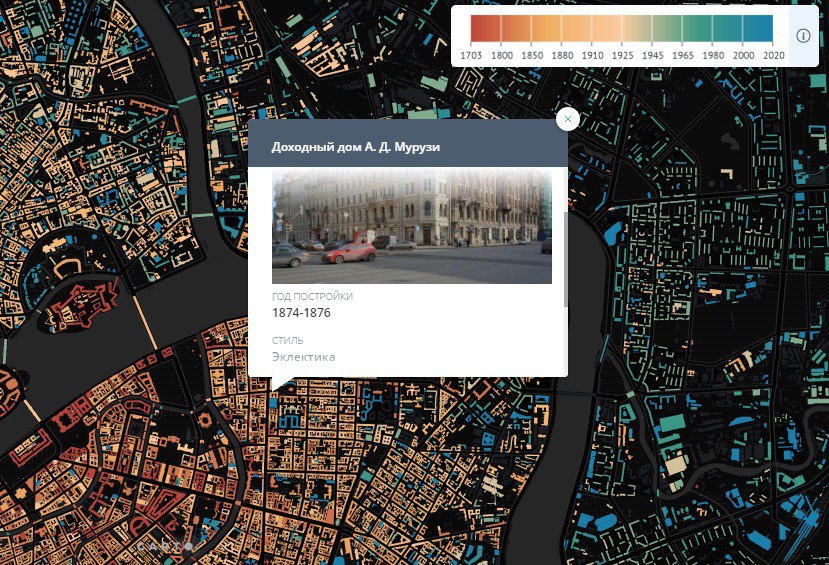Click the Мурузи building photo
The image size is (829, 565).
pyautogui.click(x=412, y=226)
